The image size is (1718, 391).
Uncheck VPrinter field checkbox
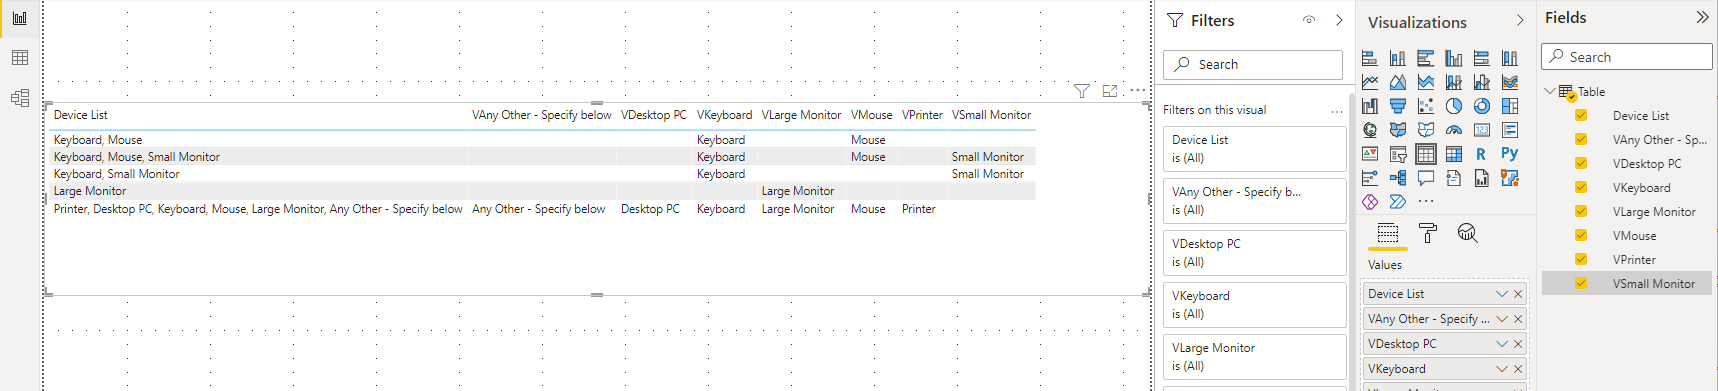pos(1581,259)
